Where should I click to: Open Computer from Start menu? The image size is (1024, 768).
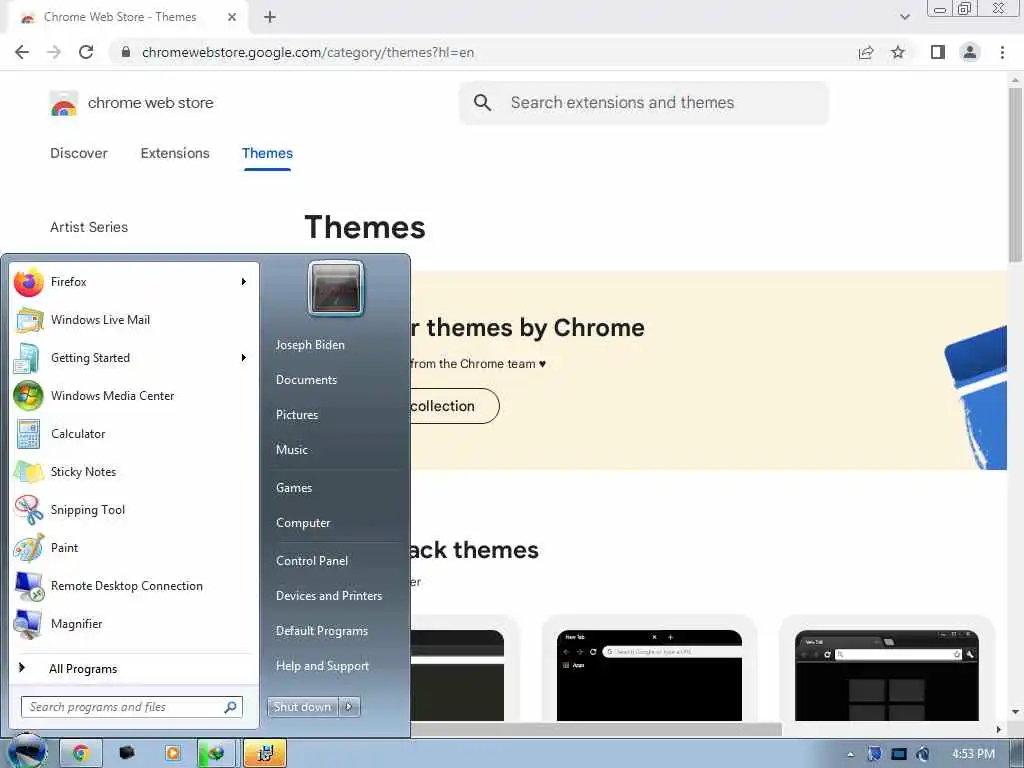tap(303, 523)
